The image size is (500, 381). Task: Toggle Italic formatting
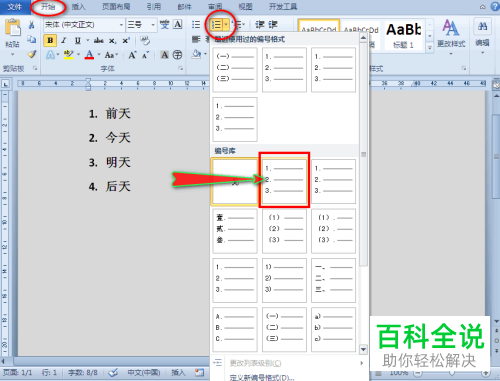tap(64, 40)
